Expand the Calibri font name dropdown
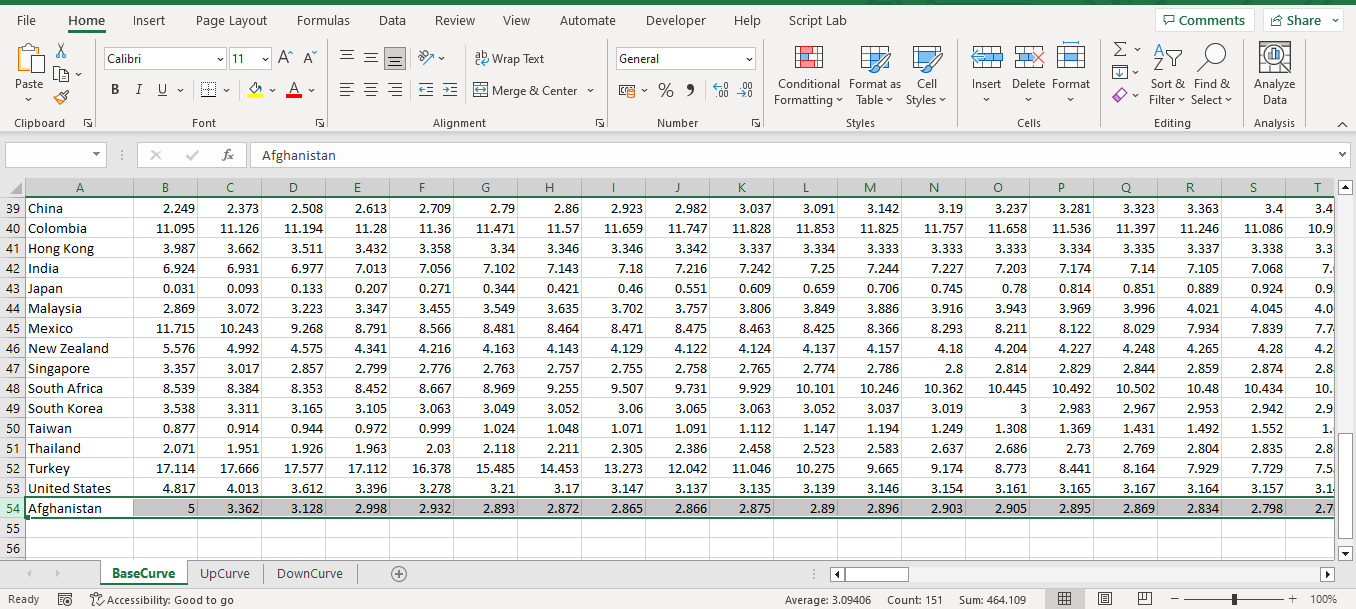This screenshot has width=1356, height=609. [x=220, y=59]
